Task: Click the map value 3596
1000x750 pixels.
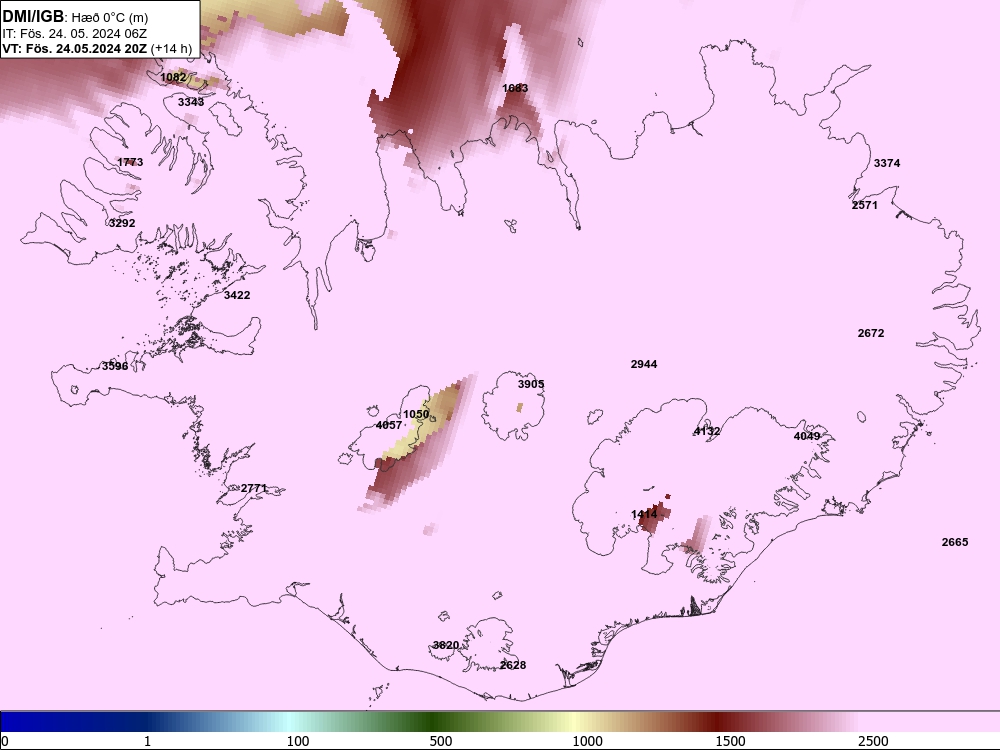Action: tap(115, 366)
